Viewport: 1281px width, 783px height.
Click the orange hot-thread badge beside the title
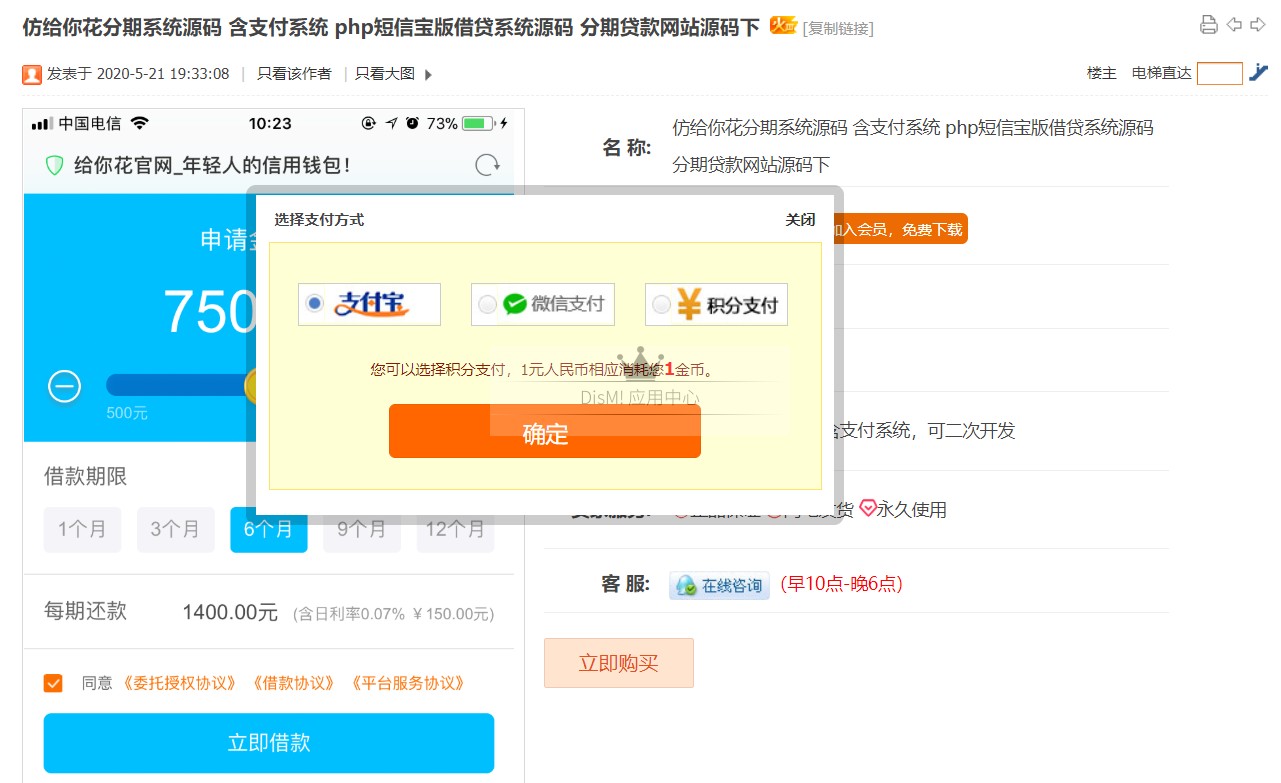click(x=783, y=26)
